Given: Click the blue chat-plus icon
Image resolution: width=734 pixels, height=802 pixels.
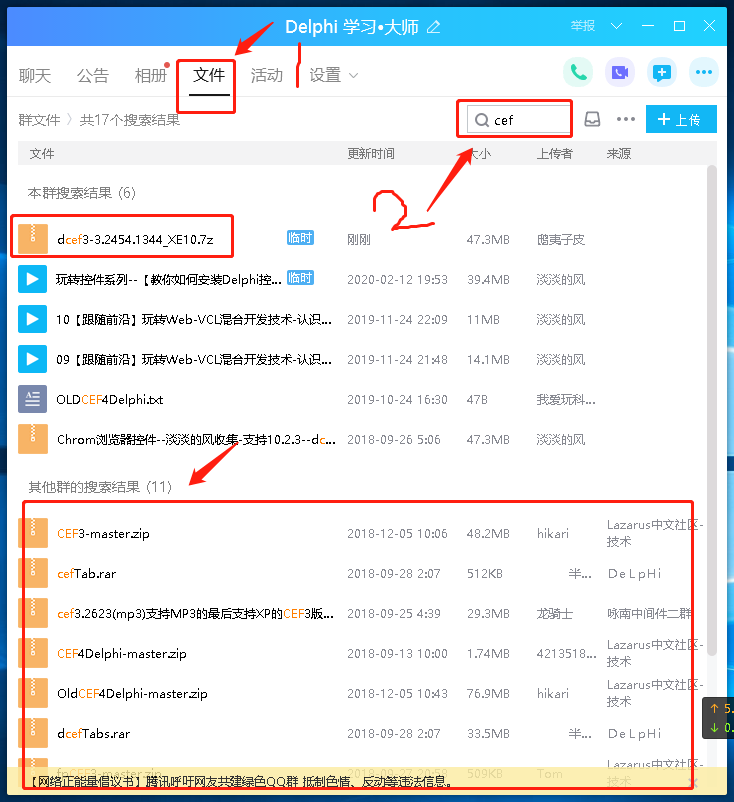Looking at the screenshot, I should 661,72.
